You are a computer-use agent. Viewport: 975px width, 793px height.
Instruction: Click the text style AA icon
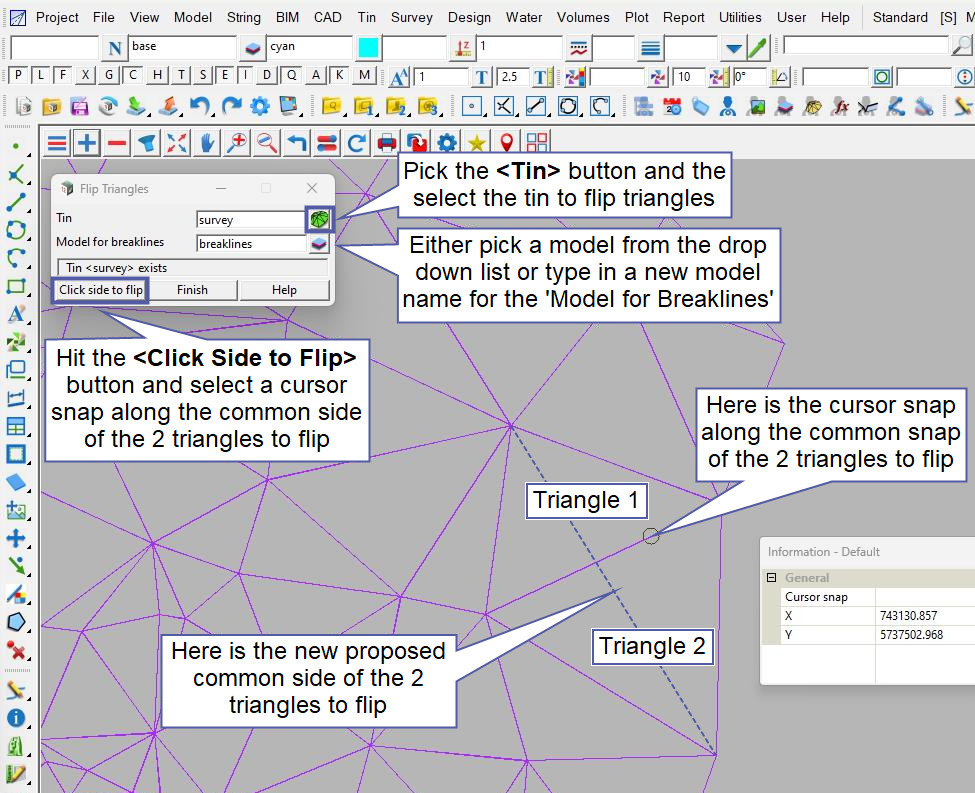399,77
